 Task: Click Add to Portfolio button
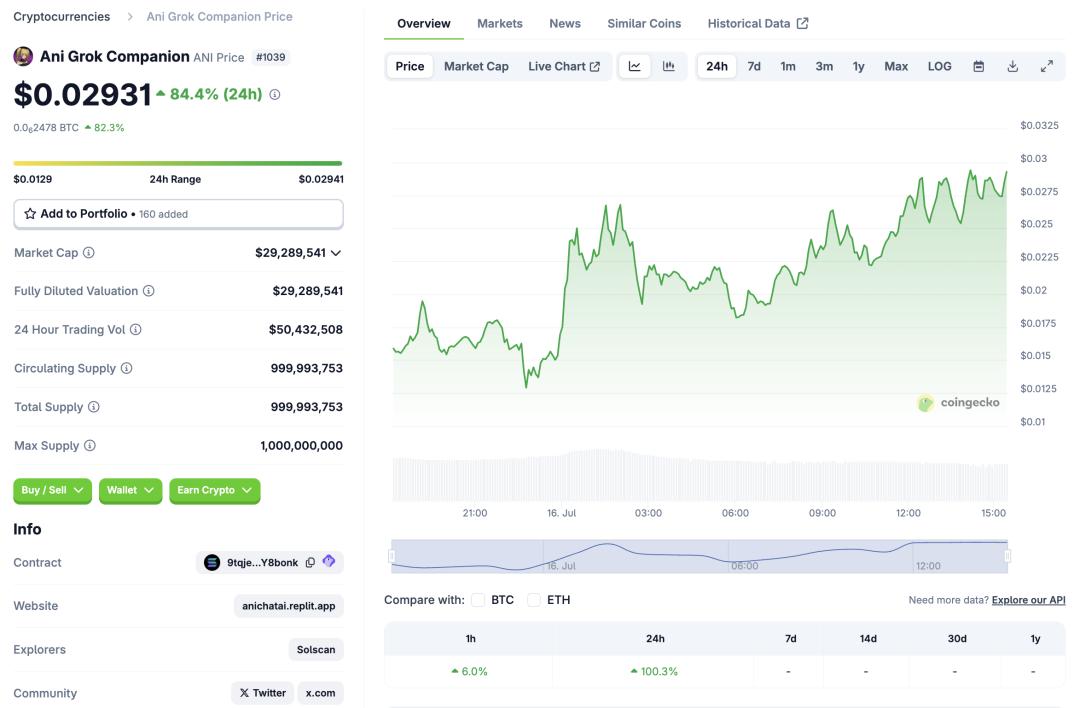click(x=178, y=214)
